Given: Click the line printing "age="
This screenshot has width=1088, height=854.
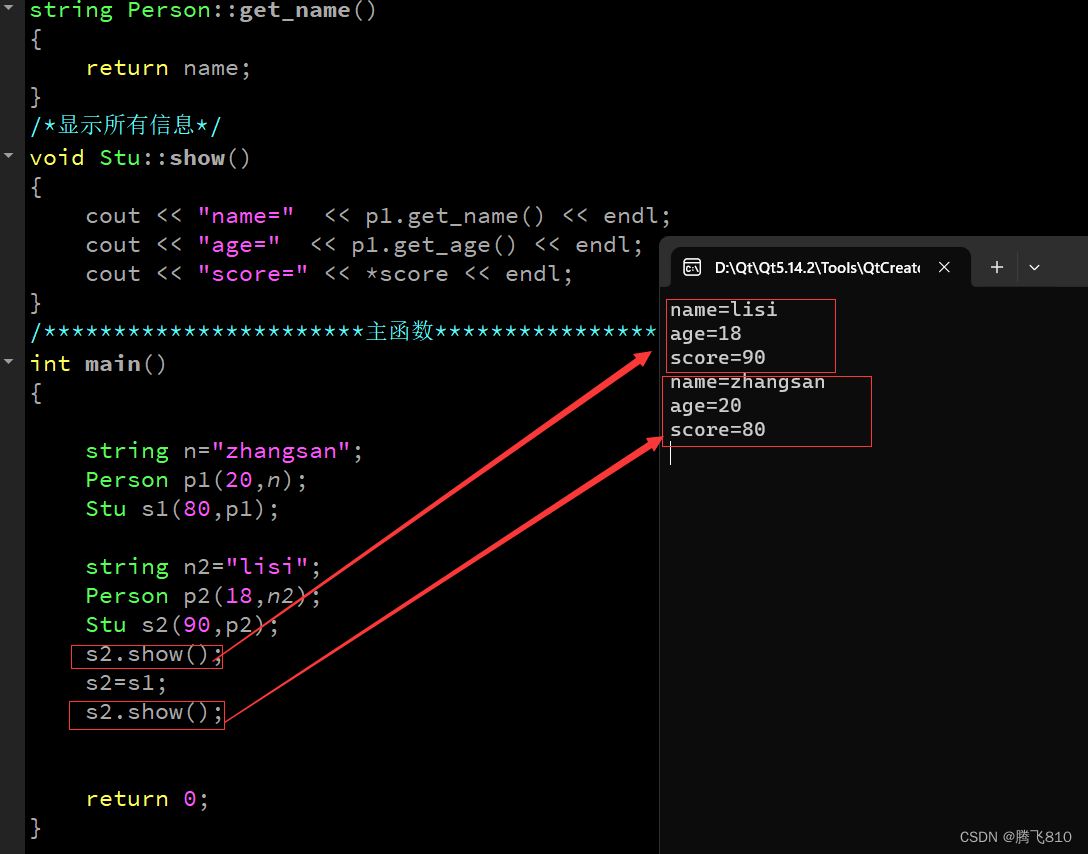Looking at the screenshot, I should [364, 245].
